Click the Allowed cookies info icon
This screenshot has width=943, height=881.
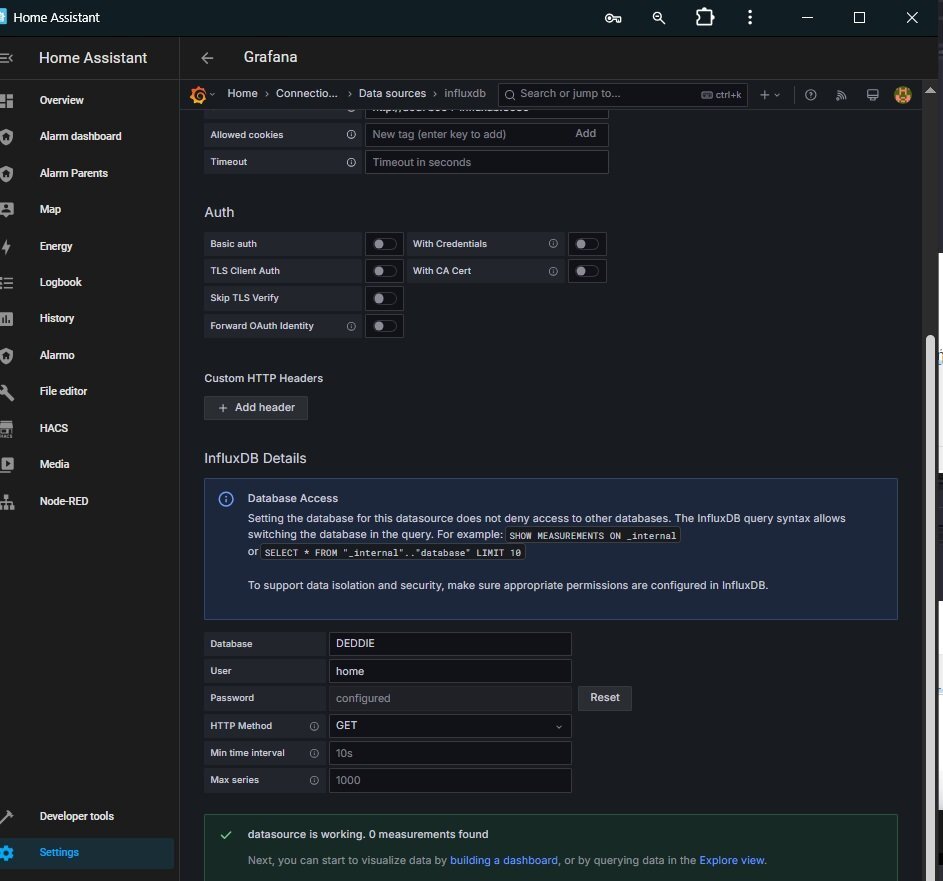pyautogui.click(x=351, y=135)
